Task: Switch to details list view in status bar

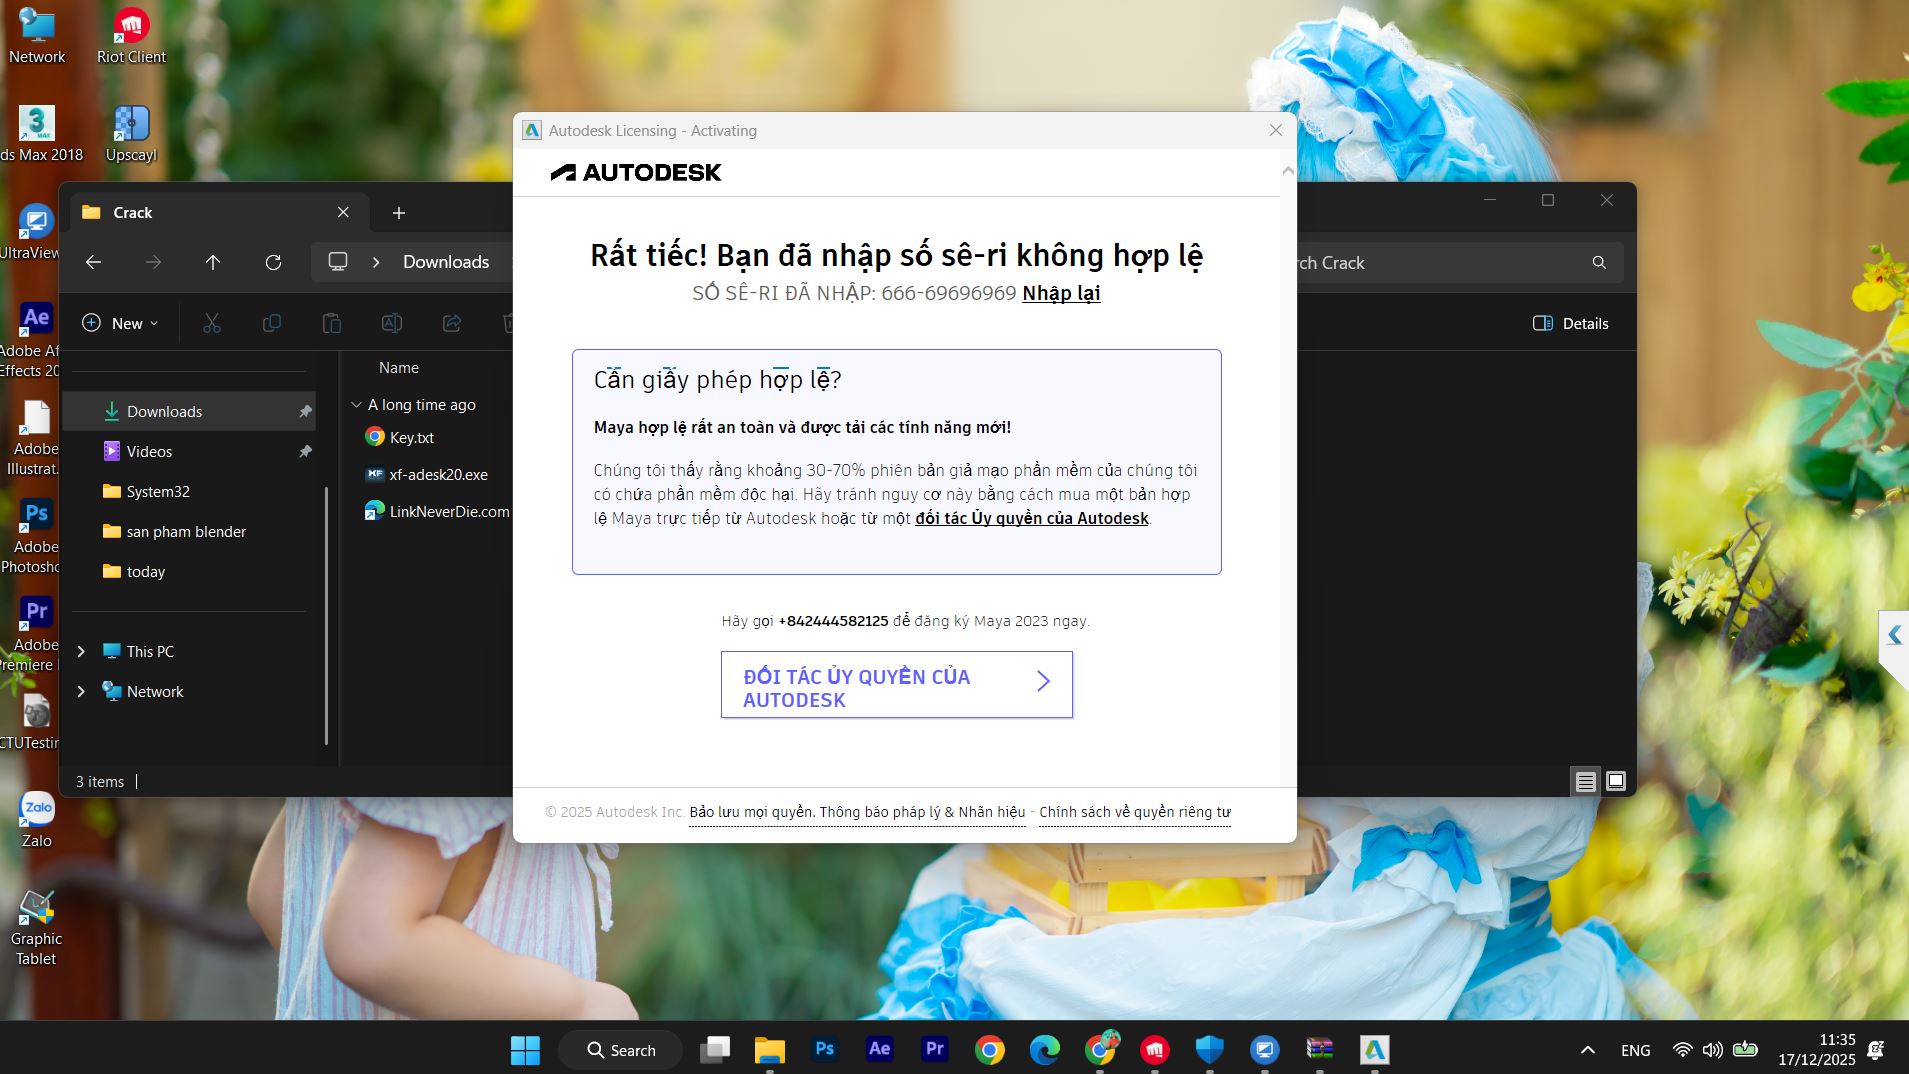Action: pyautogui.click(x=1585, y=781)
